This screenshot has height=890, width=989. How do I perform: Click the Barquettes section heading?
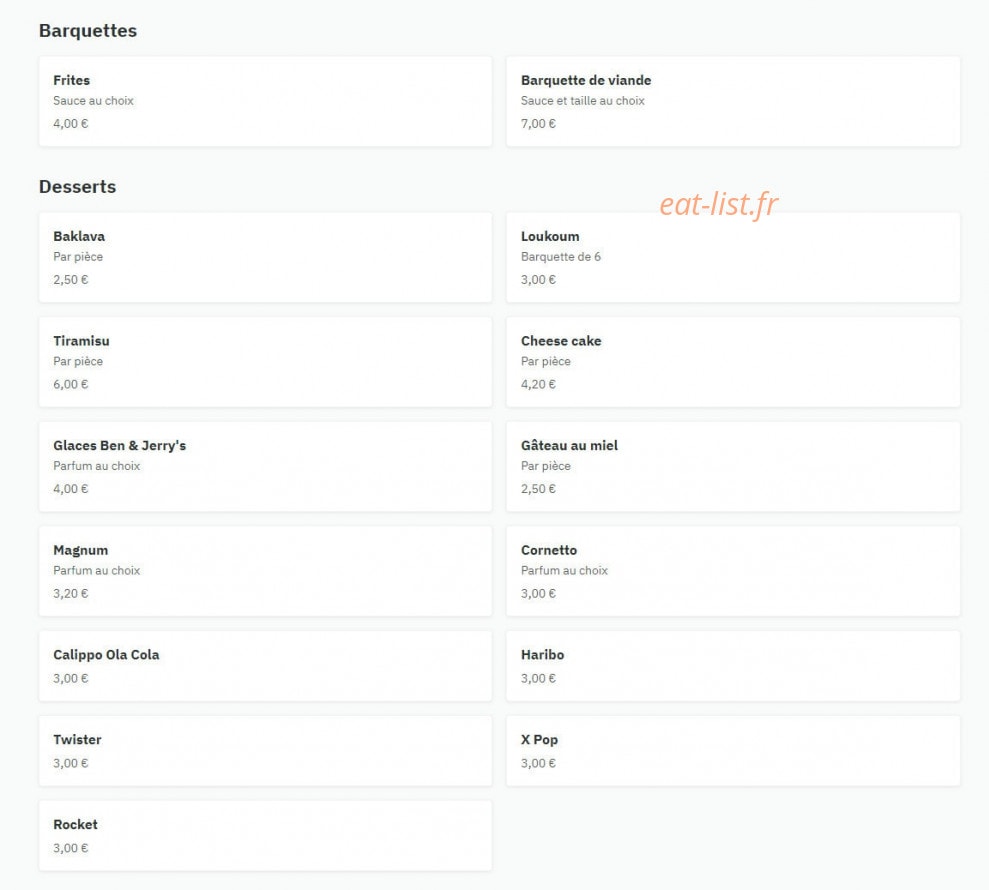click(x=88, y=31)
